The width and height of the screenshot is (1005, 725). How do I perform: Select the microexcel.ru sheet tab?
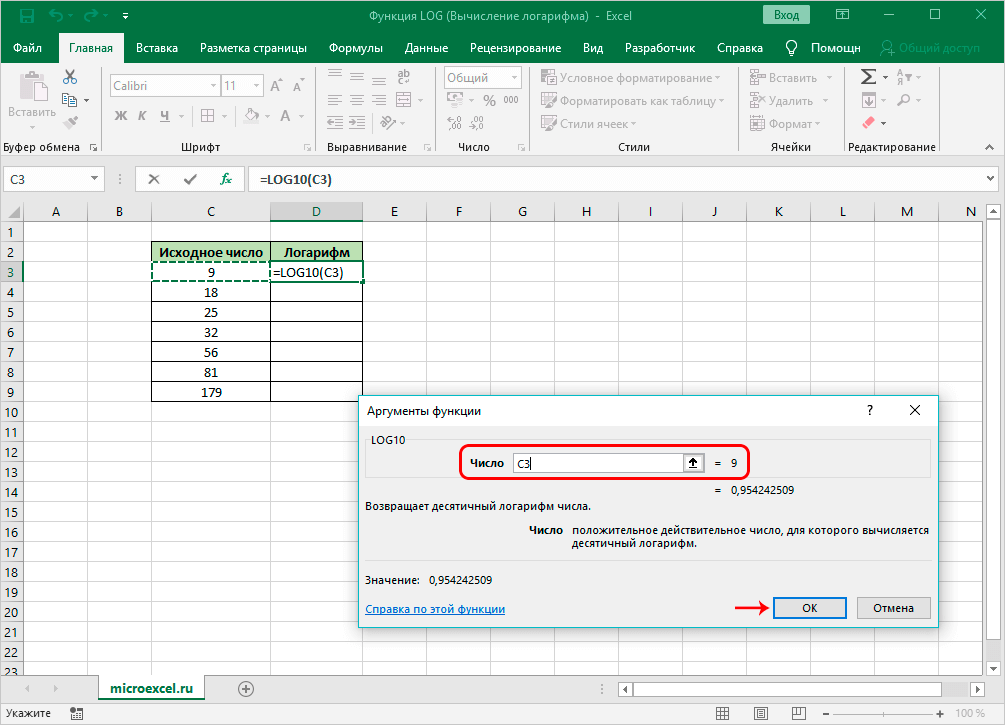click(x=151, y=689)
